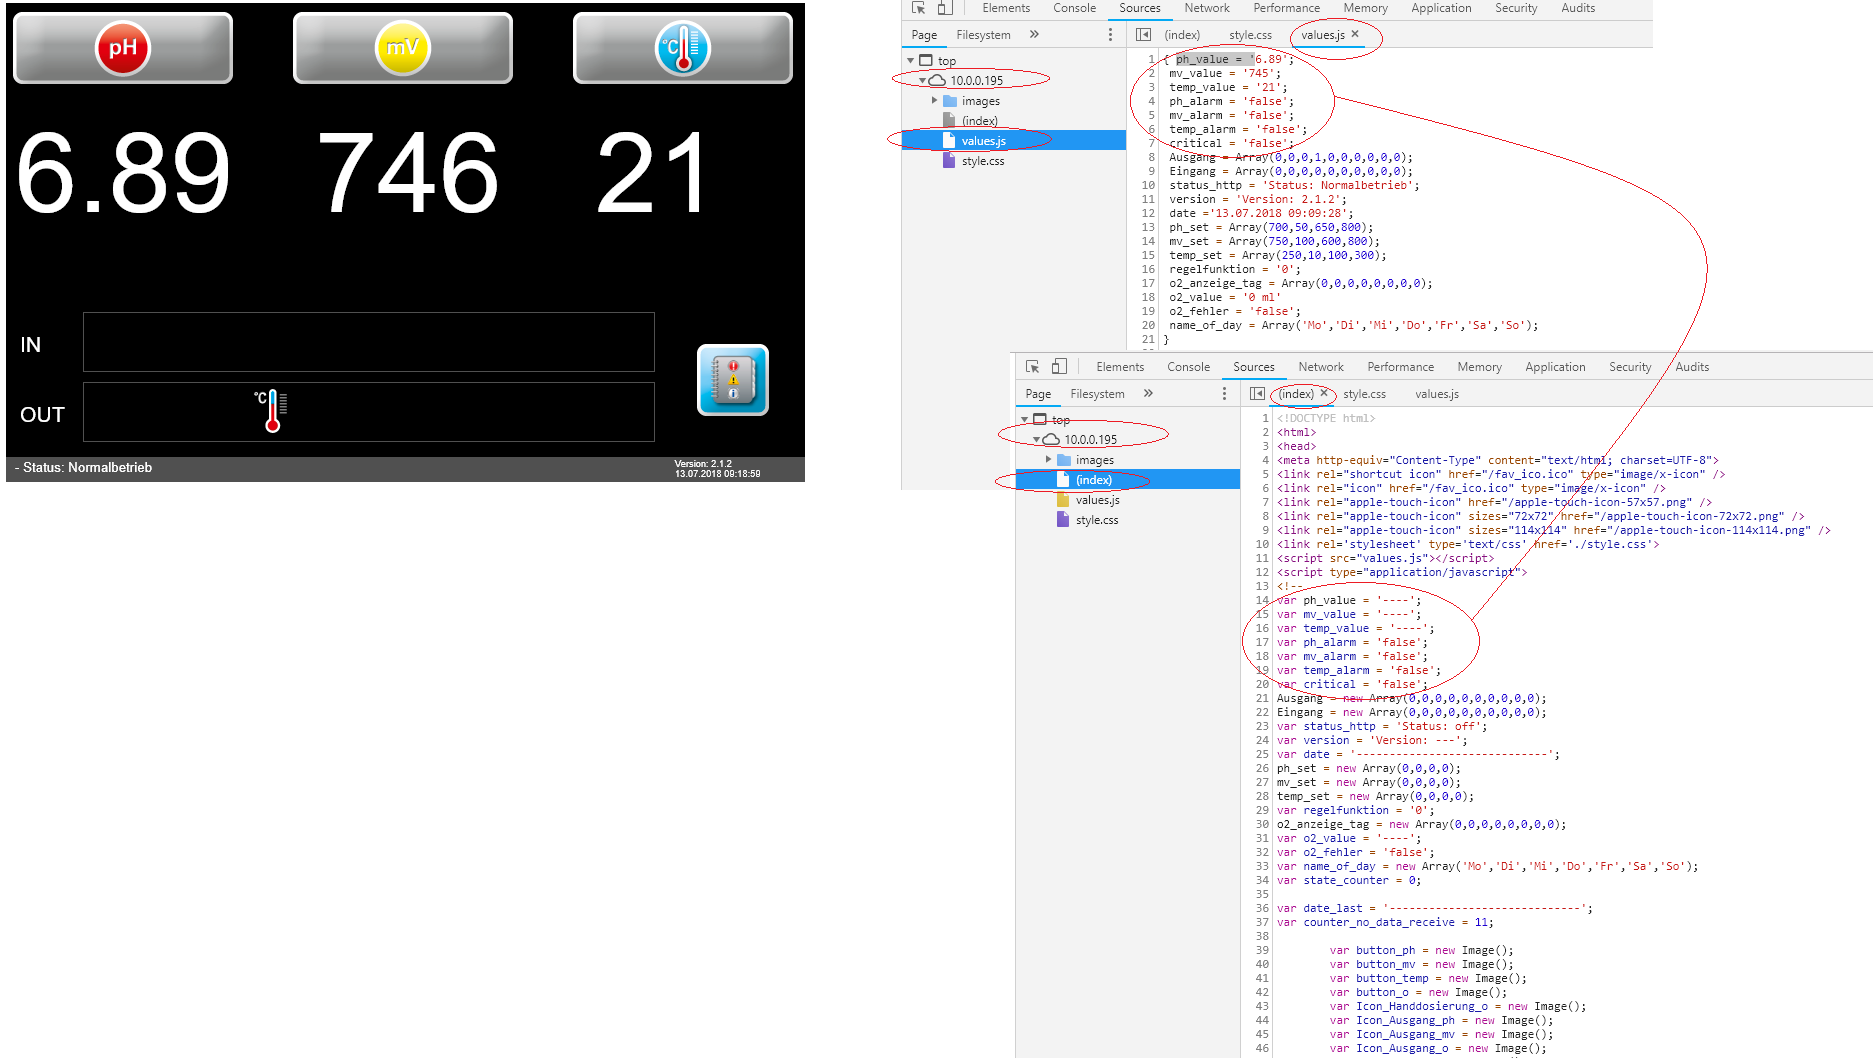Hide navigator pane icon in upper DevTools

click(1144, 35)
